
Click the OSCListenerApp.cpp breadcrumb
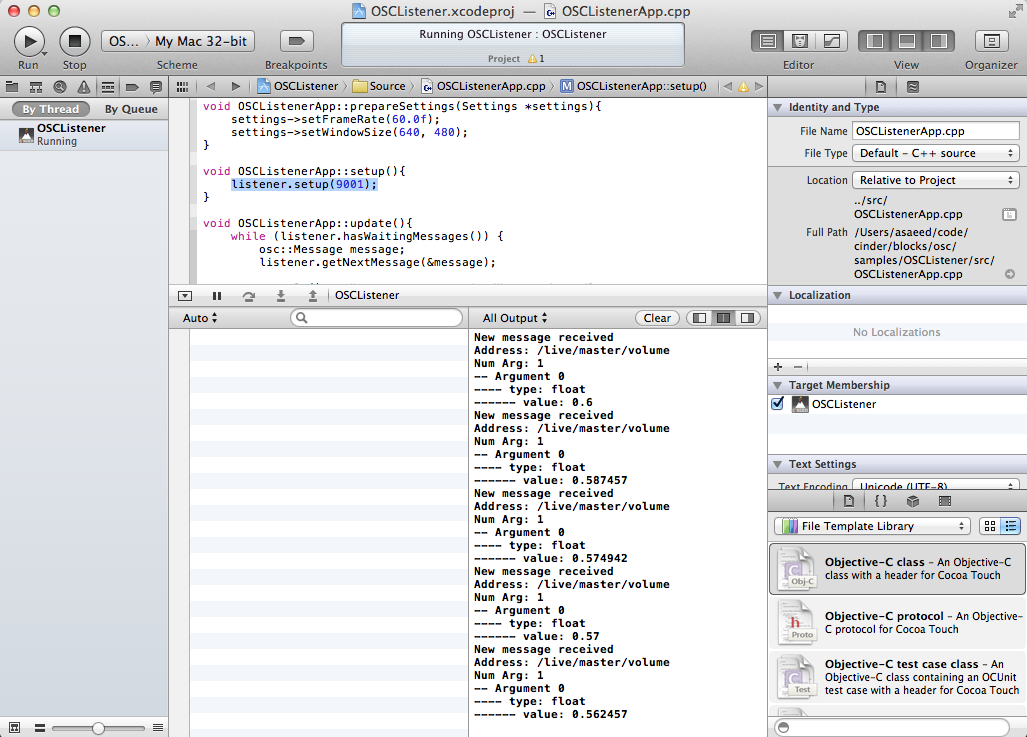[x=484, y=86]
